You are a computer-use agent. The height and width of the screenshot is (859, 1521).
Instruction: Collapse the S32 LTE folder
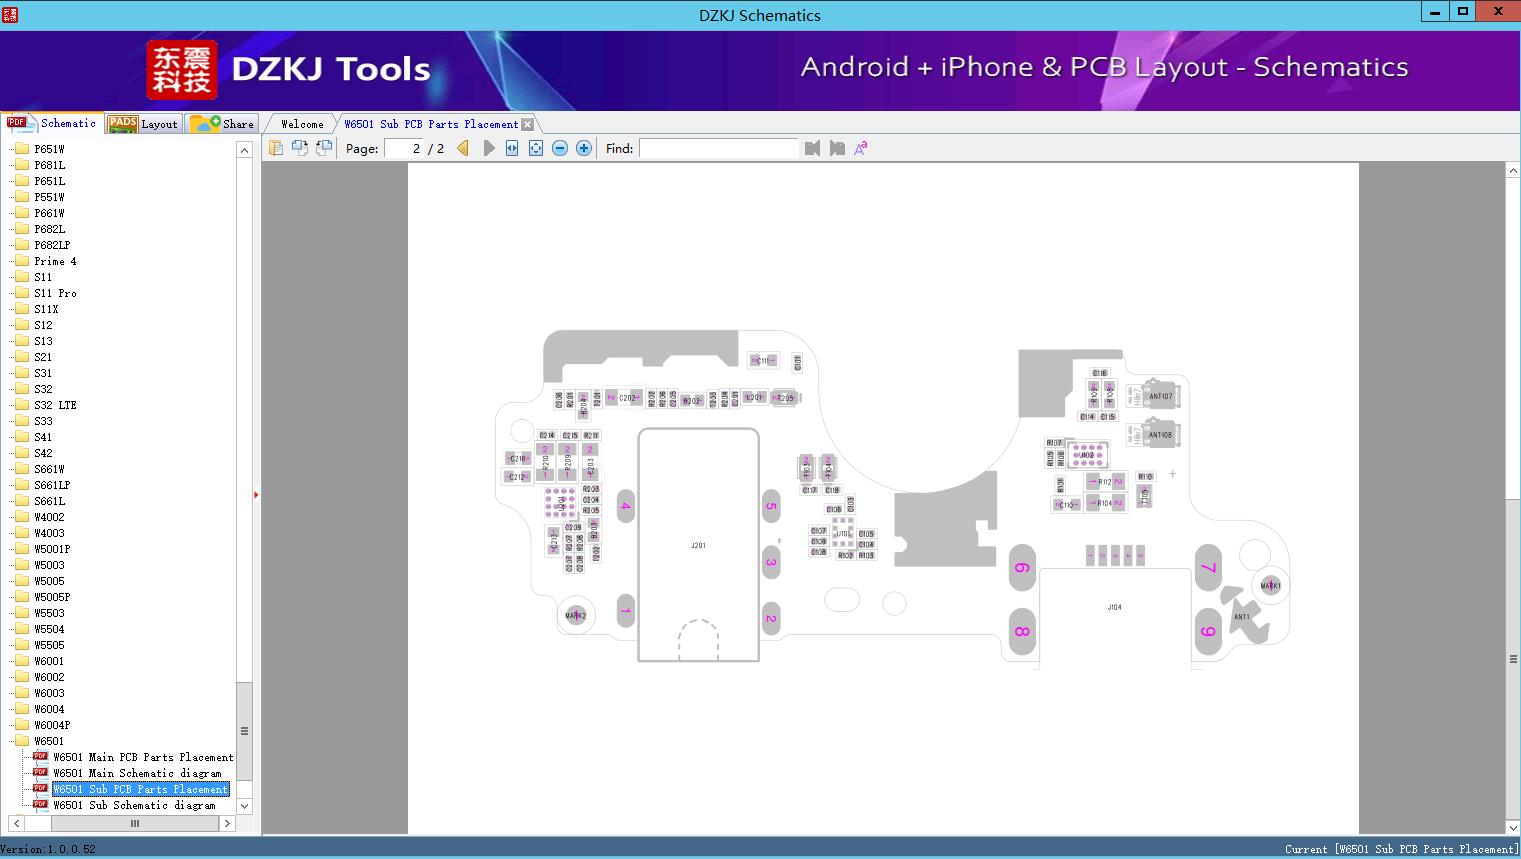(51, 404)
